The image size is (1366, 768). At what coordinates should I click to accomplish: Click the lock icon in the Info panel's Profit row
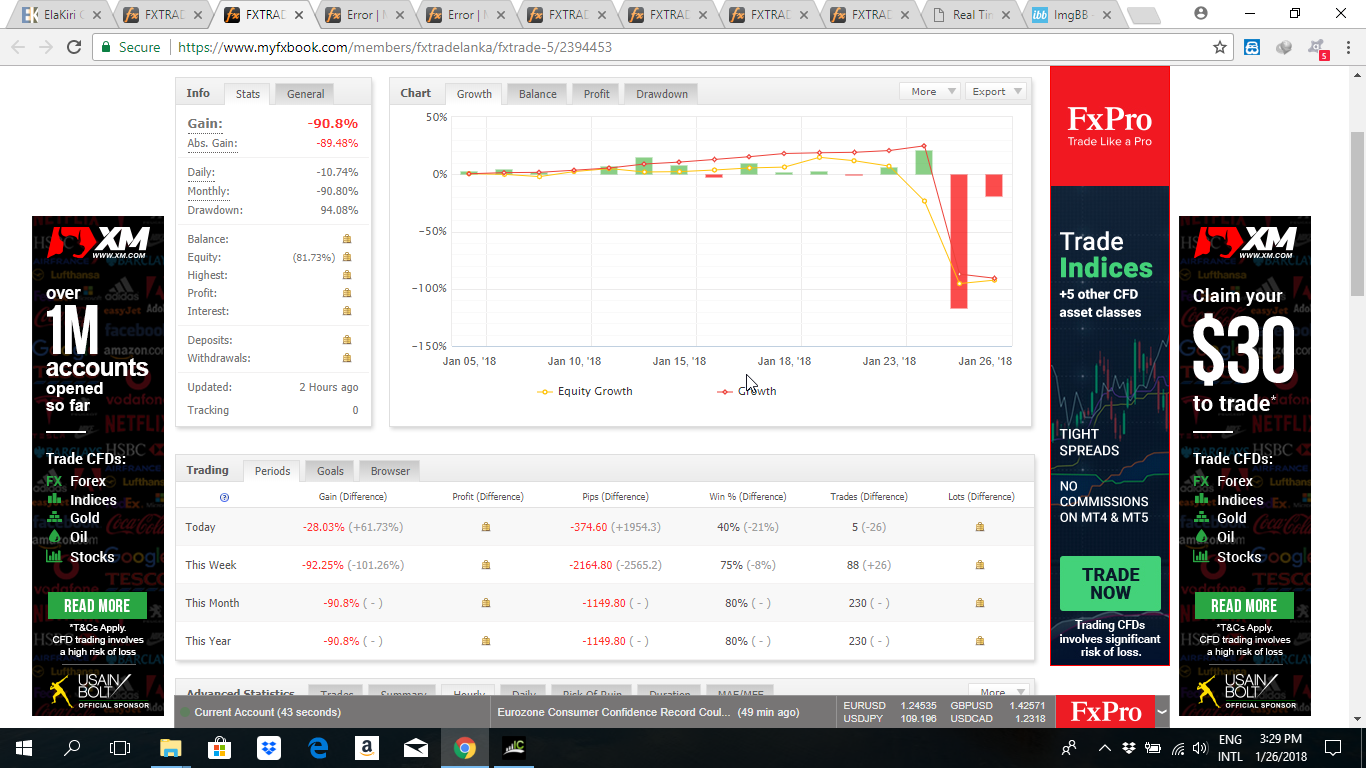click(347, 293)
